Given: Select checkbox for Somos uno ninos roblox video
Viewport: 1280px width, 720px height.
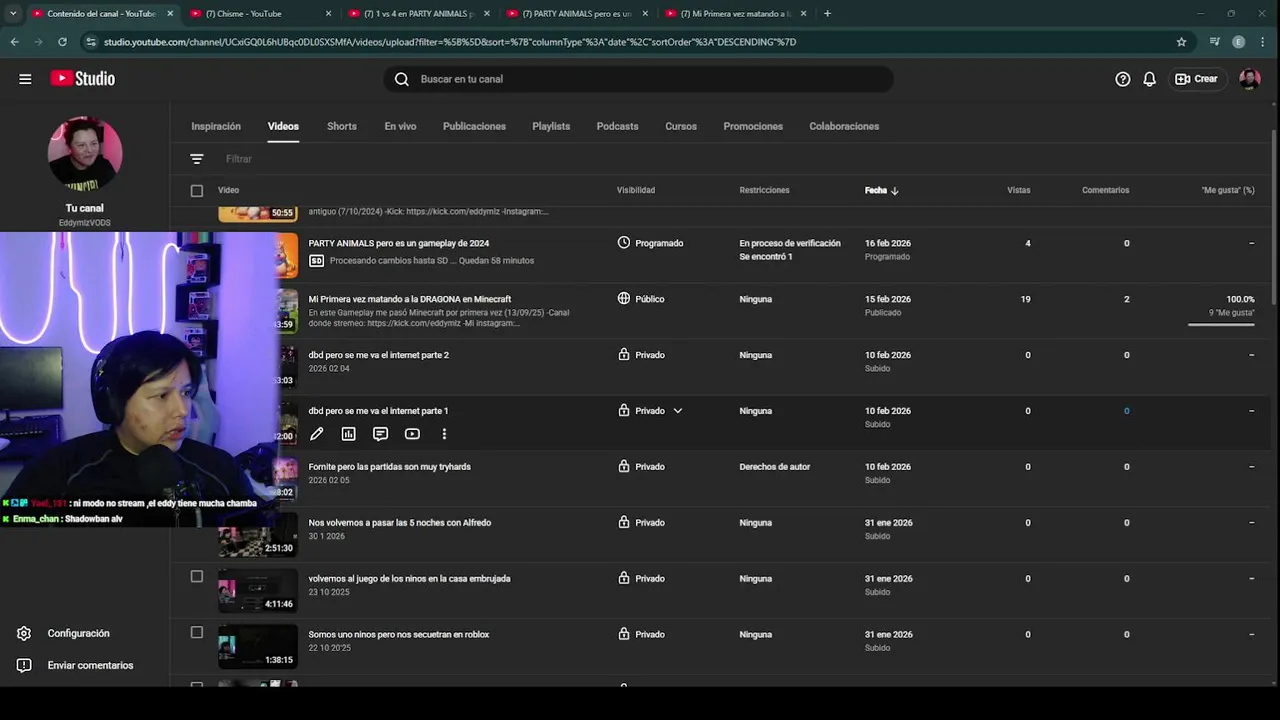Looking at the screenshot, I should click(x=197, y=633).
